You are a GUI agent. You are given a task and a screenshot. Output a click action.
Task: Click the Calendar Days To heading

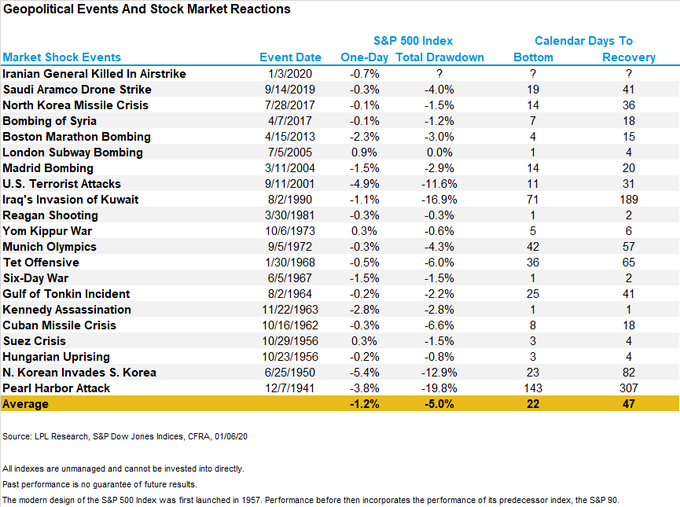583,41
